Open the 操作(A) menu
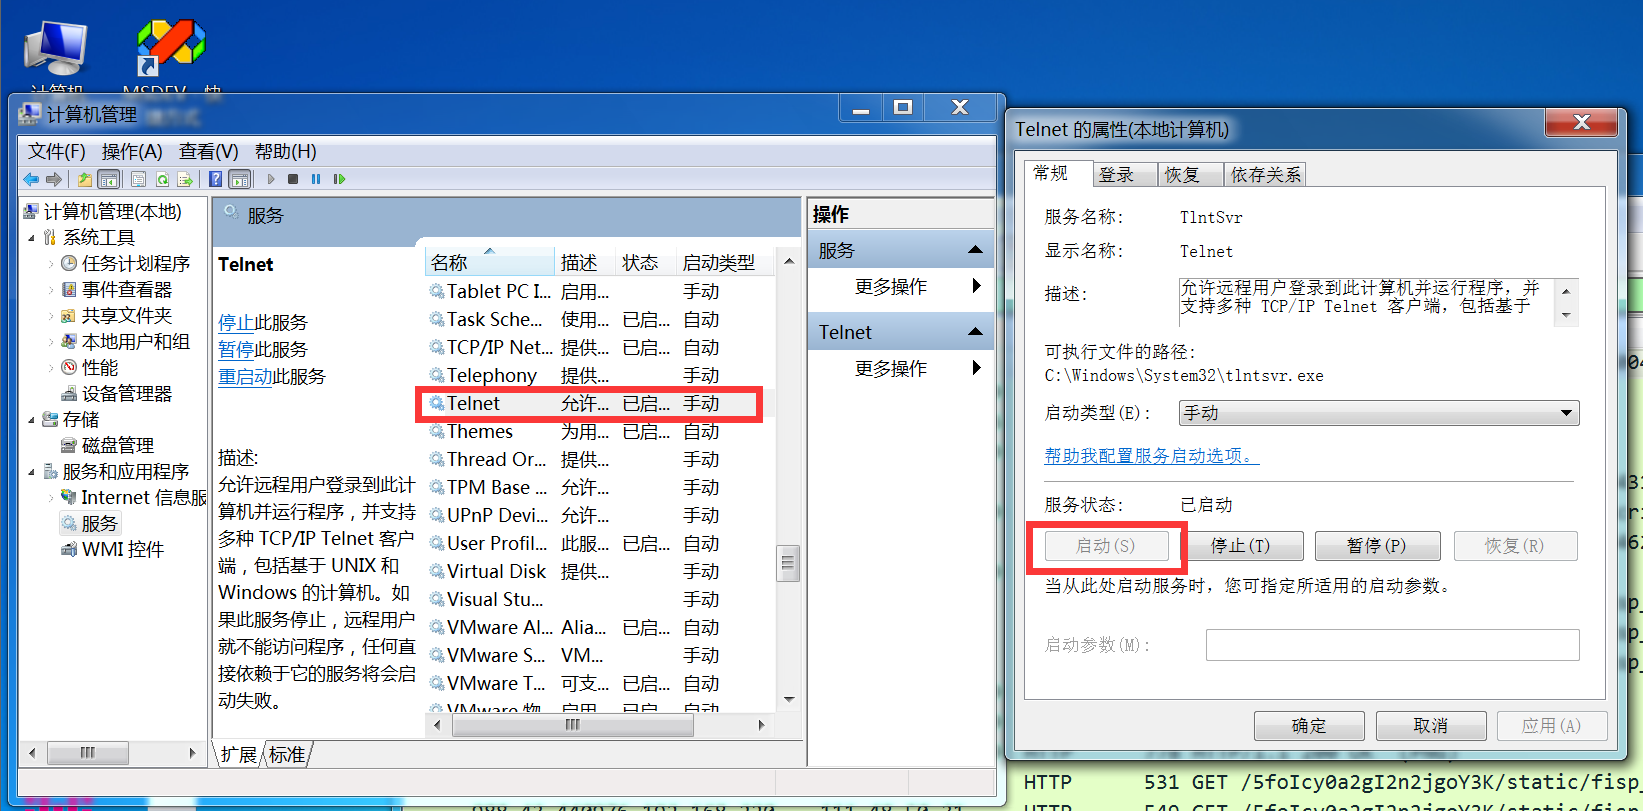The height and width of the screenshot is (811, 1643). [132, 151]
